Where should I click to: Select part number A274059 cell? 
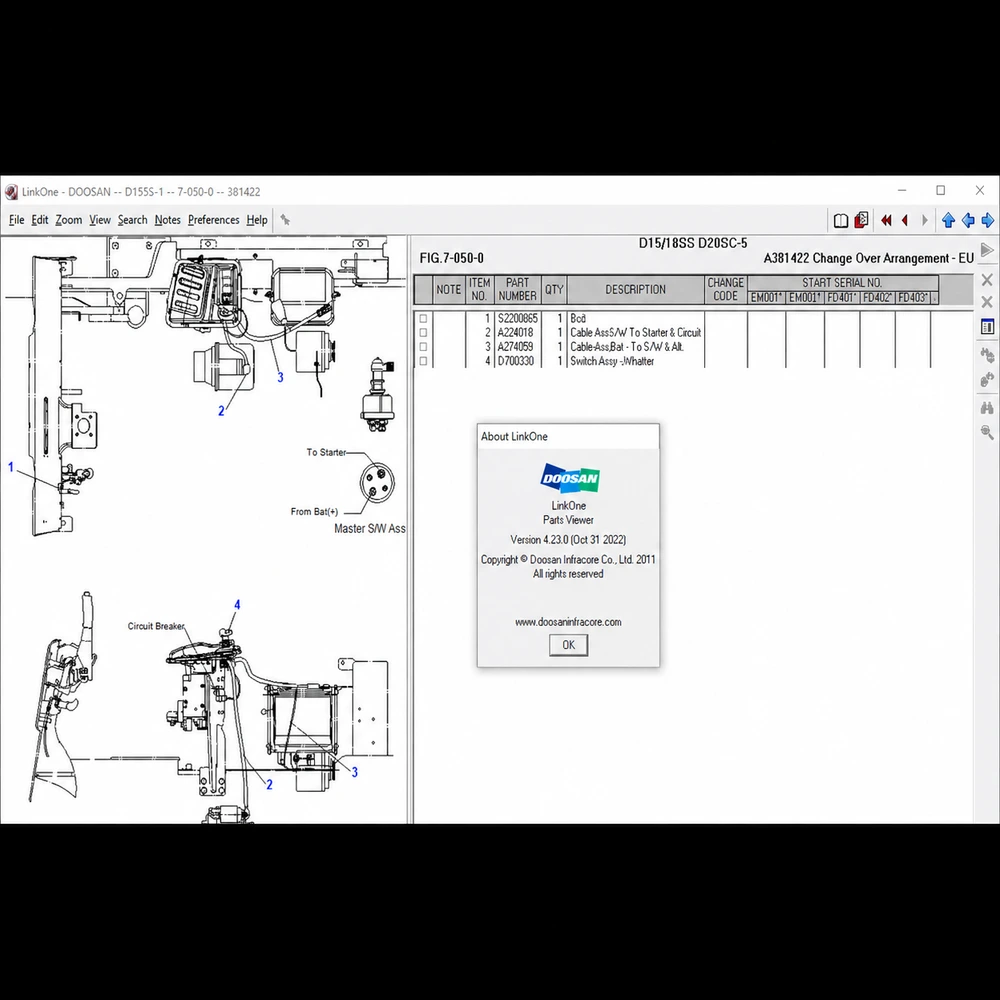point(515,347)
